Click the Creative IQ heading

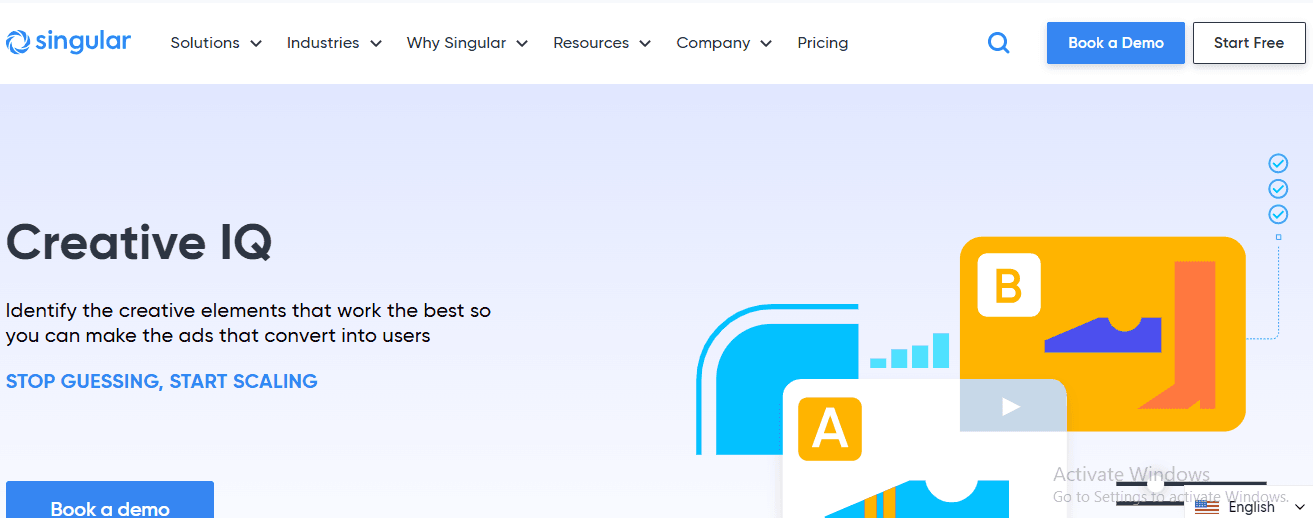(x=139, y=242)
